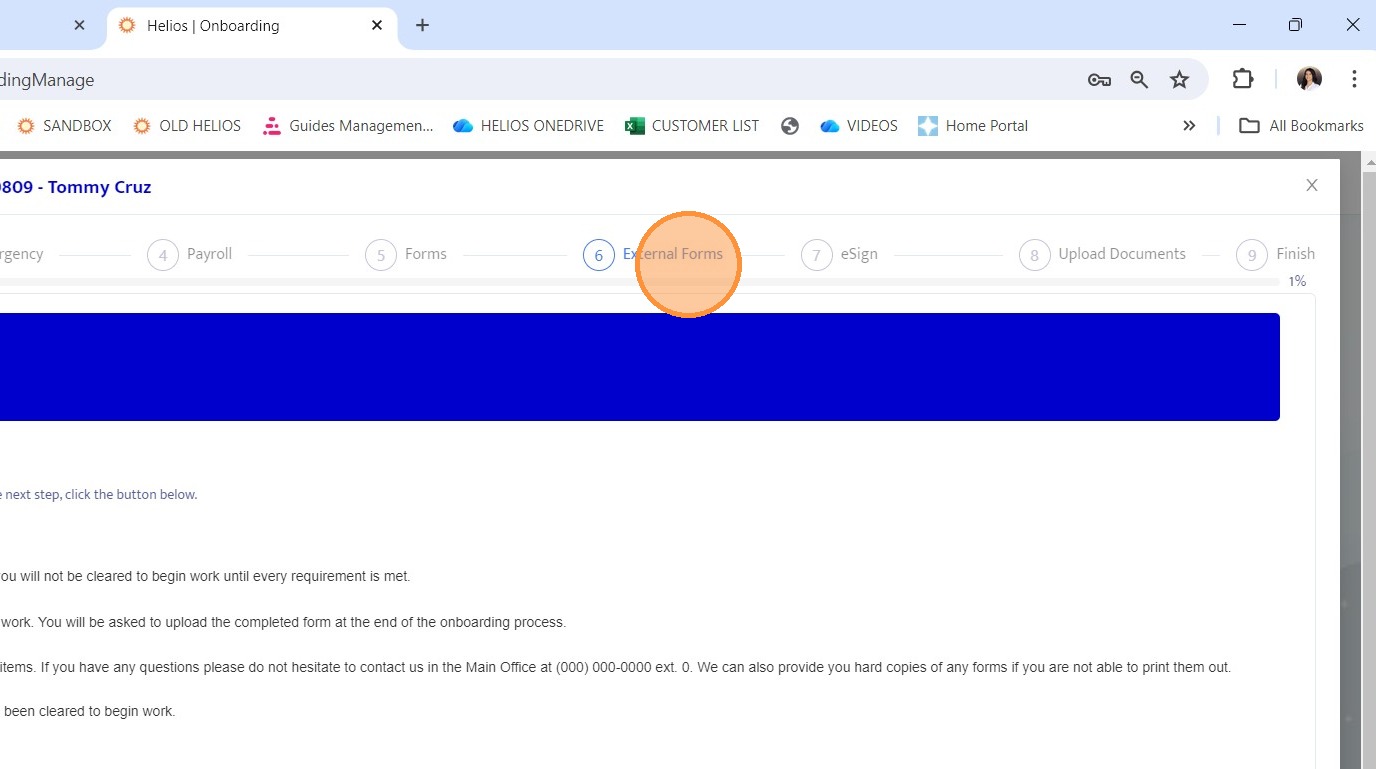Screen dimensions: 1376x769
Task: Open the Guides Management bookmark
Action: click(x=348, y=126)
